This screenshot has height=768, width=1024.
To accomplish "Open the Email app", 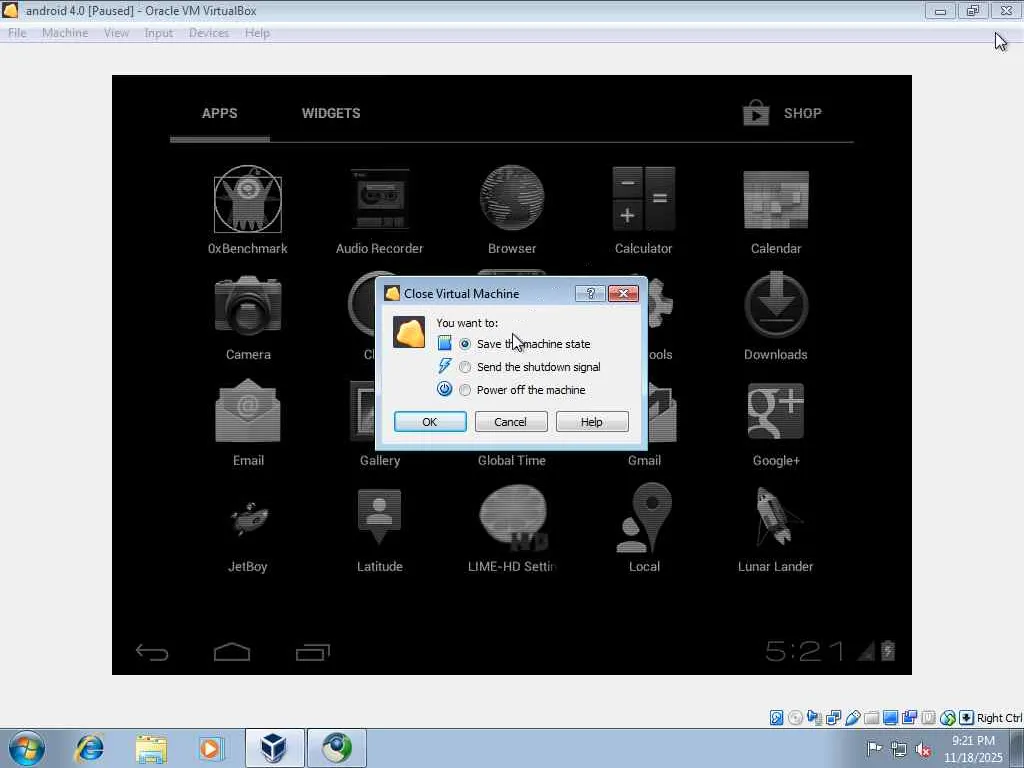I will (248, 423).
